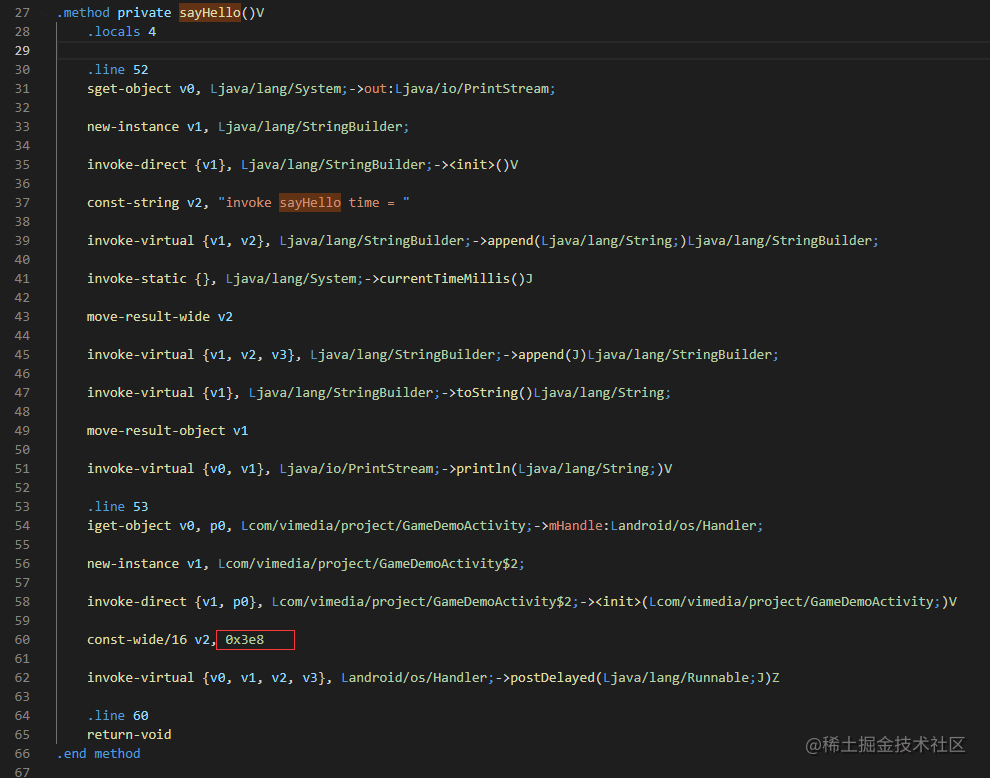Click line number 37 in the gutter

(22, 202)
